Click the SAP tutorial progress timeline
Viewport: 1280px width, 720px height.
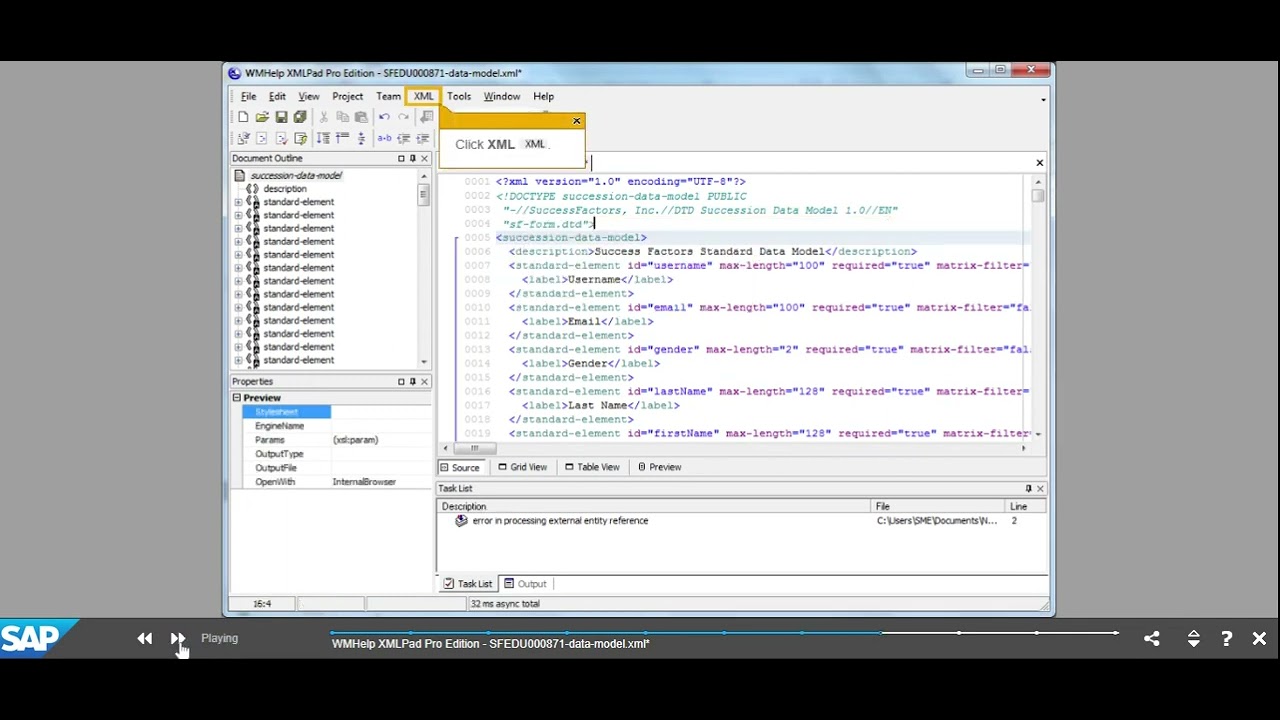[x=724, y=633]
